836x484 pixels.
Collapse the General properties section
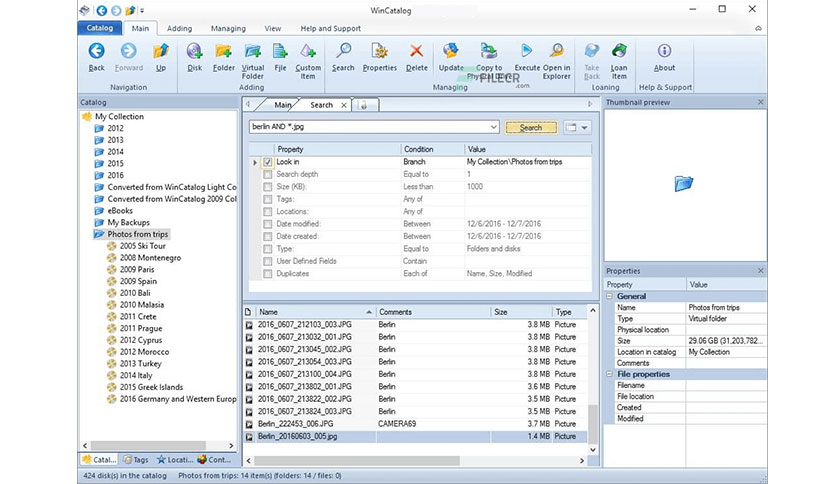609,296
